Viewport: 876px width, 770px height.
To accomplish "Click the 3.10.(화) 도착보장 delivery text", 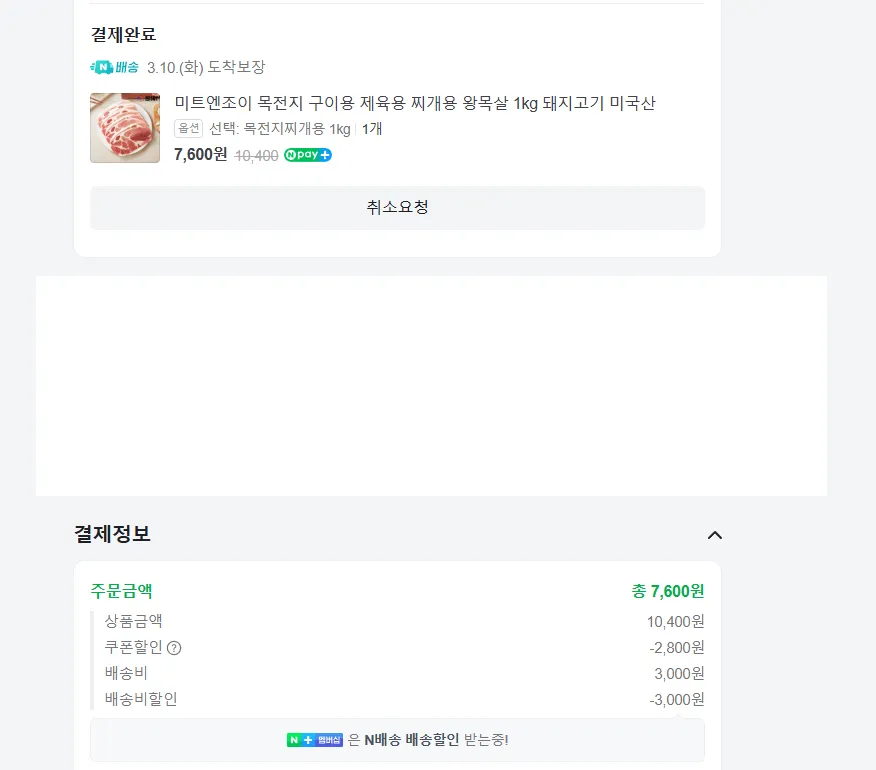I will (x=206, y=67).
